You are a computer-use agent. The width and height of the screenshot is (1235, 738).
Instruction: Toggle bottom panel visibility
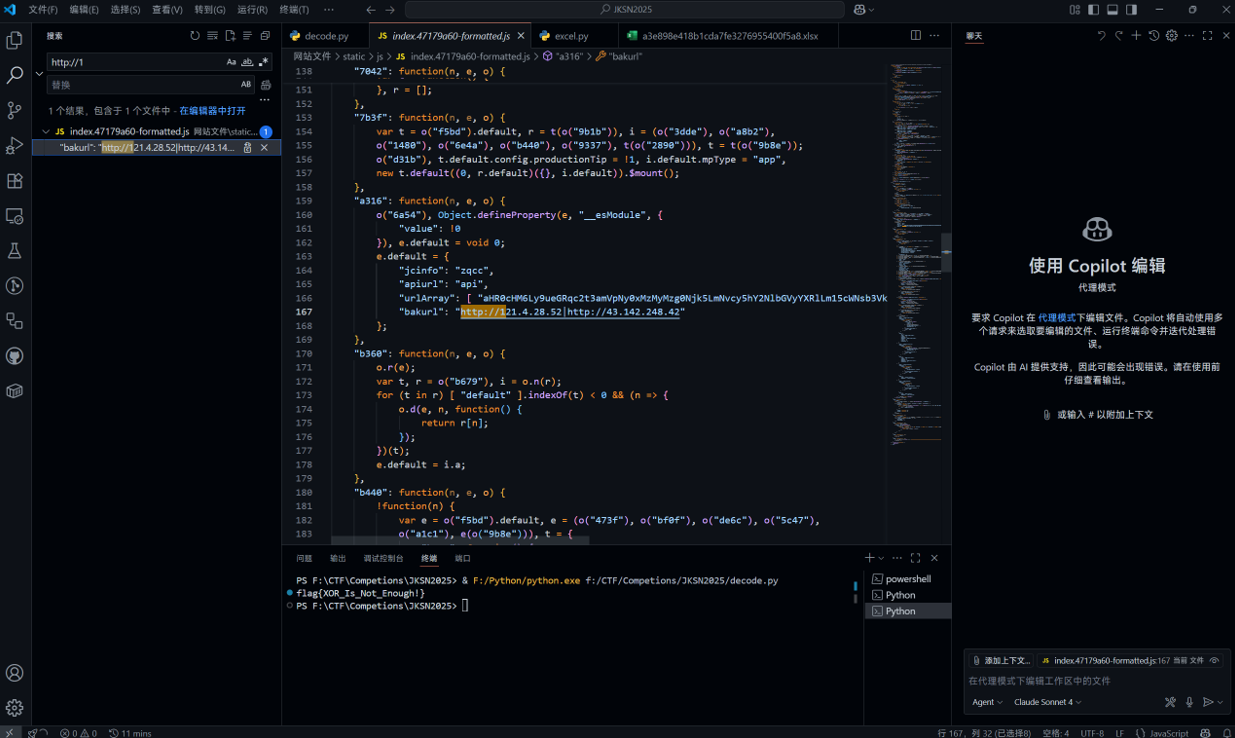pyautogui.click(x=1112, y=9)
